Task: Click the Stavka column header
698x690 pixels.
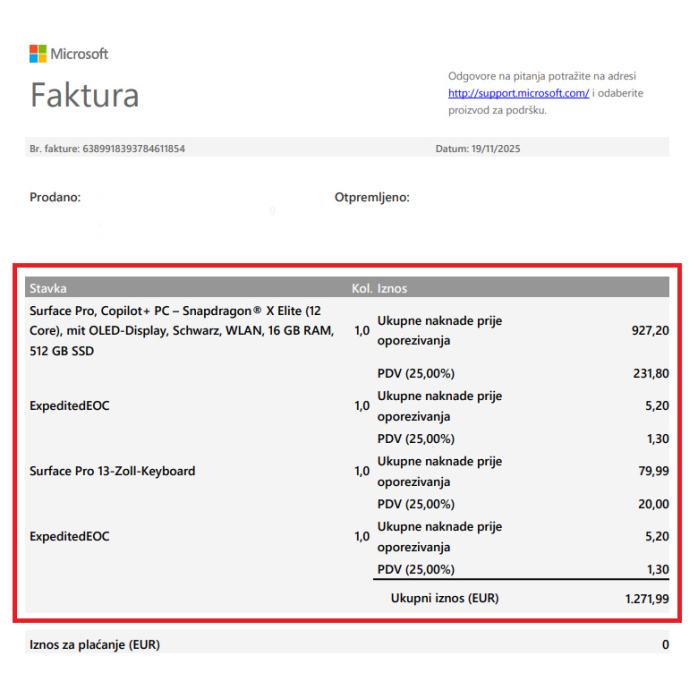Action: (48, 288)
